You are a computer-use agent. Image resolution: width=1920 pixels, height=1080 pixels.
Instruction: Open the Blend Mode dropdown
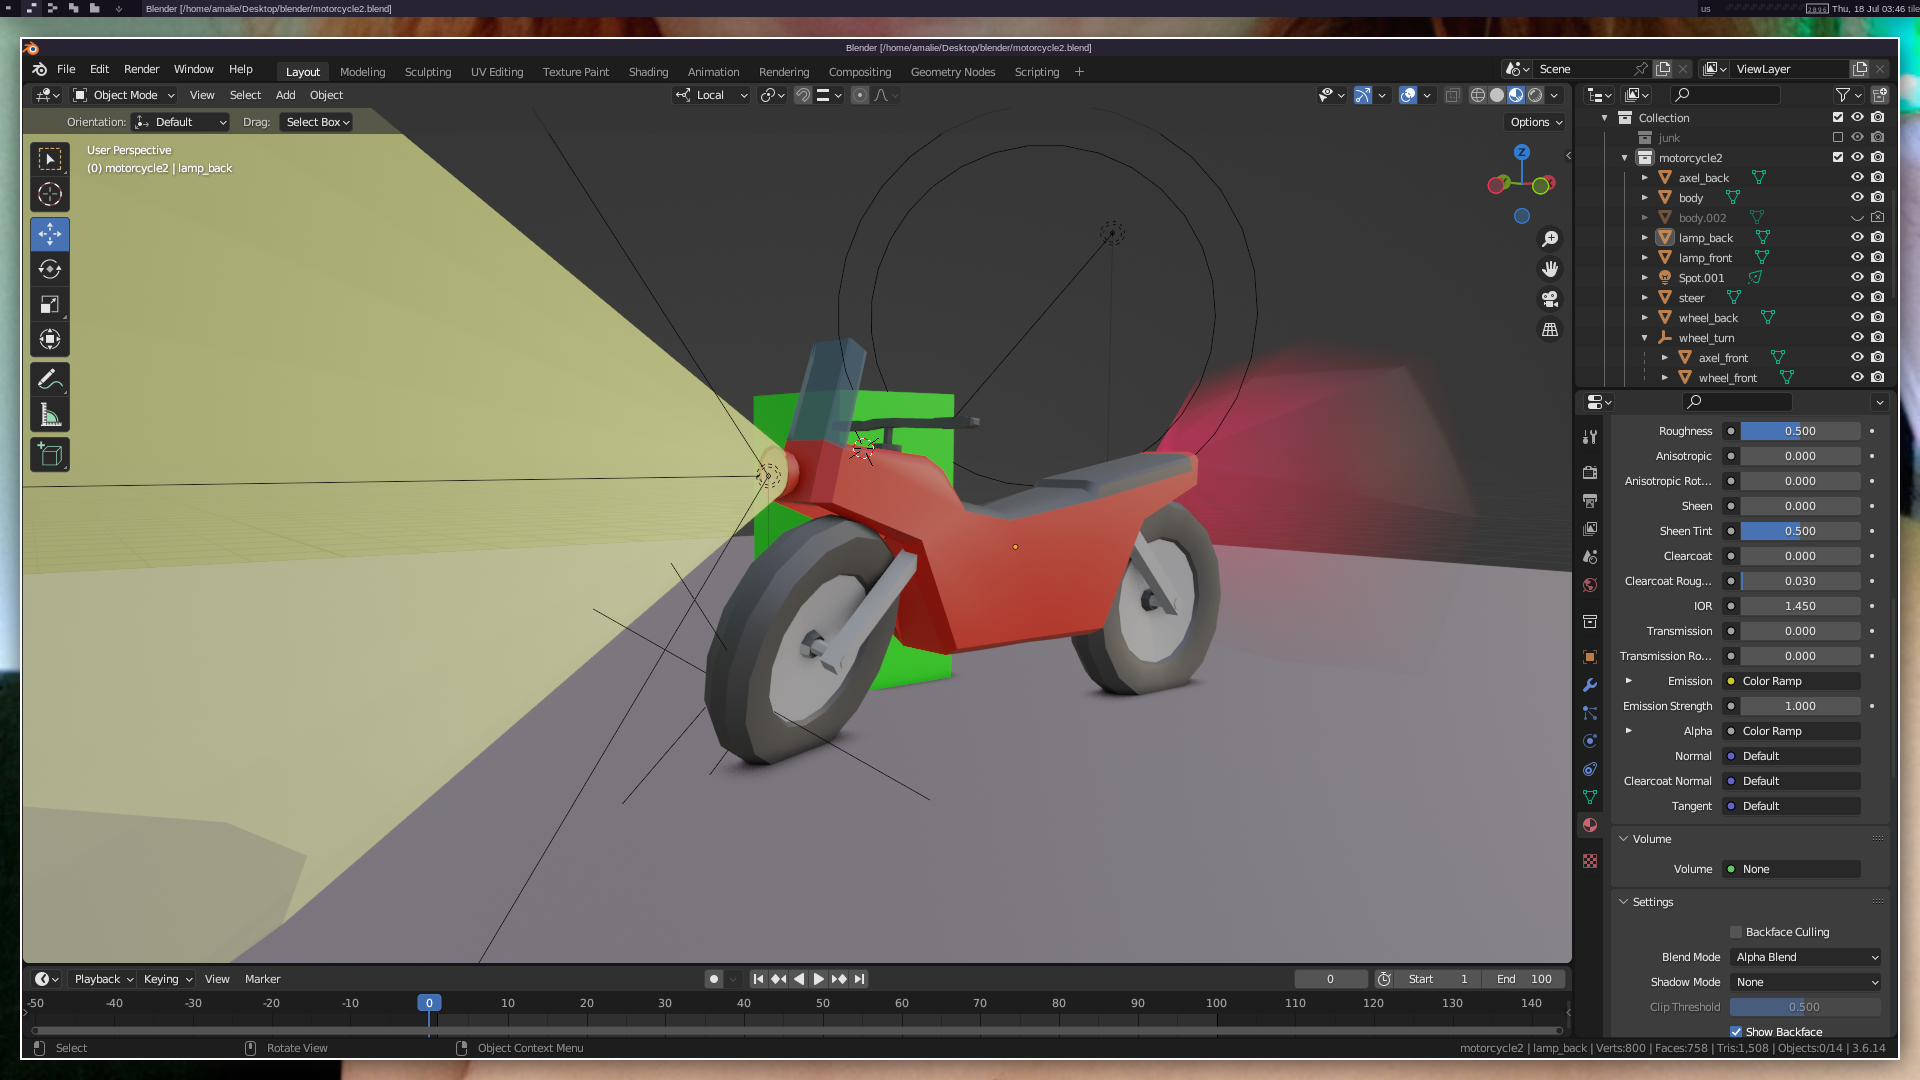coord(1806,957)
